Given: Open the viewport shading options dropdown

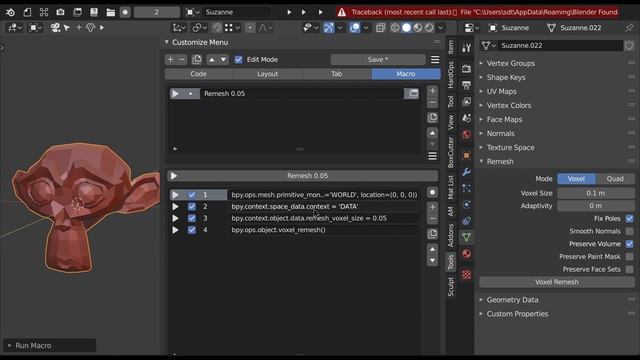Looking at the screenshot, I should point(440,28).
